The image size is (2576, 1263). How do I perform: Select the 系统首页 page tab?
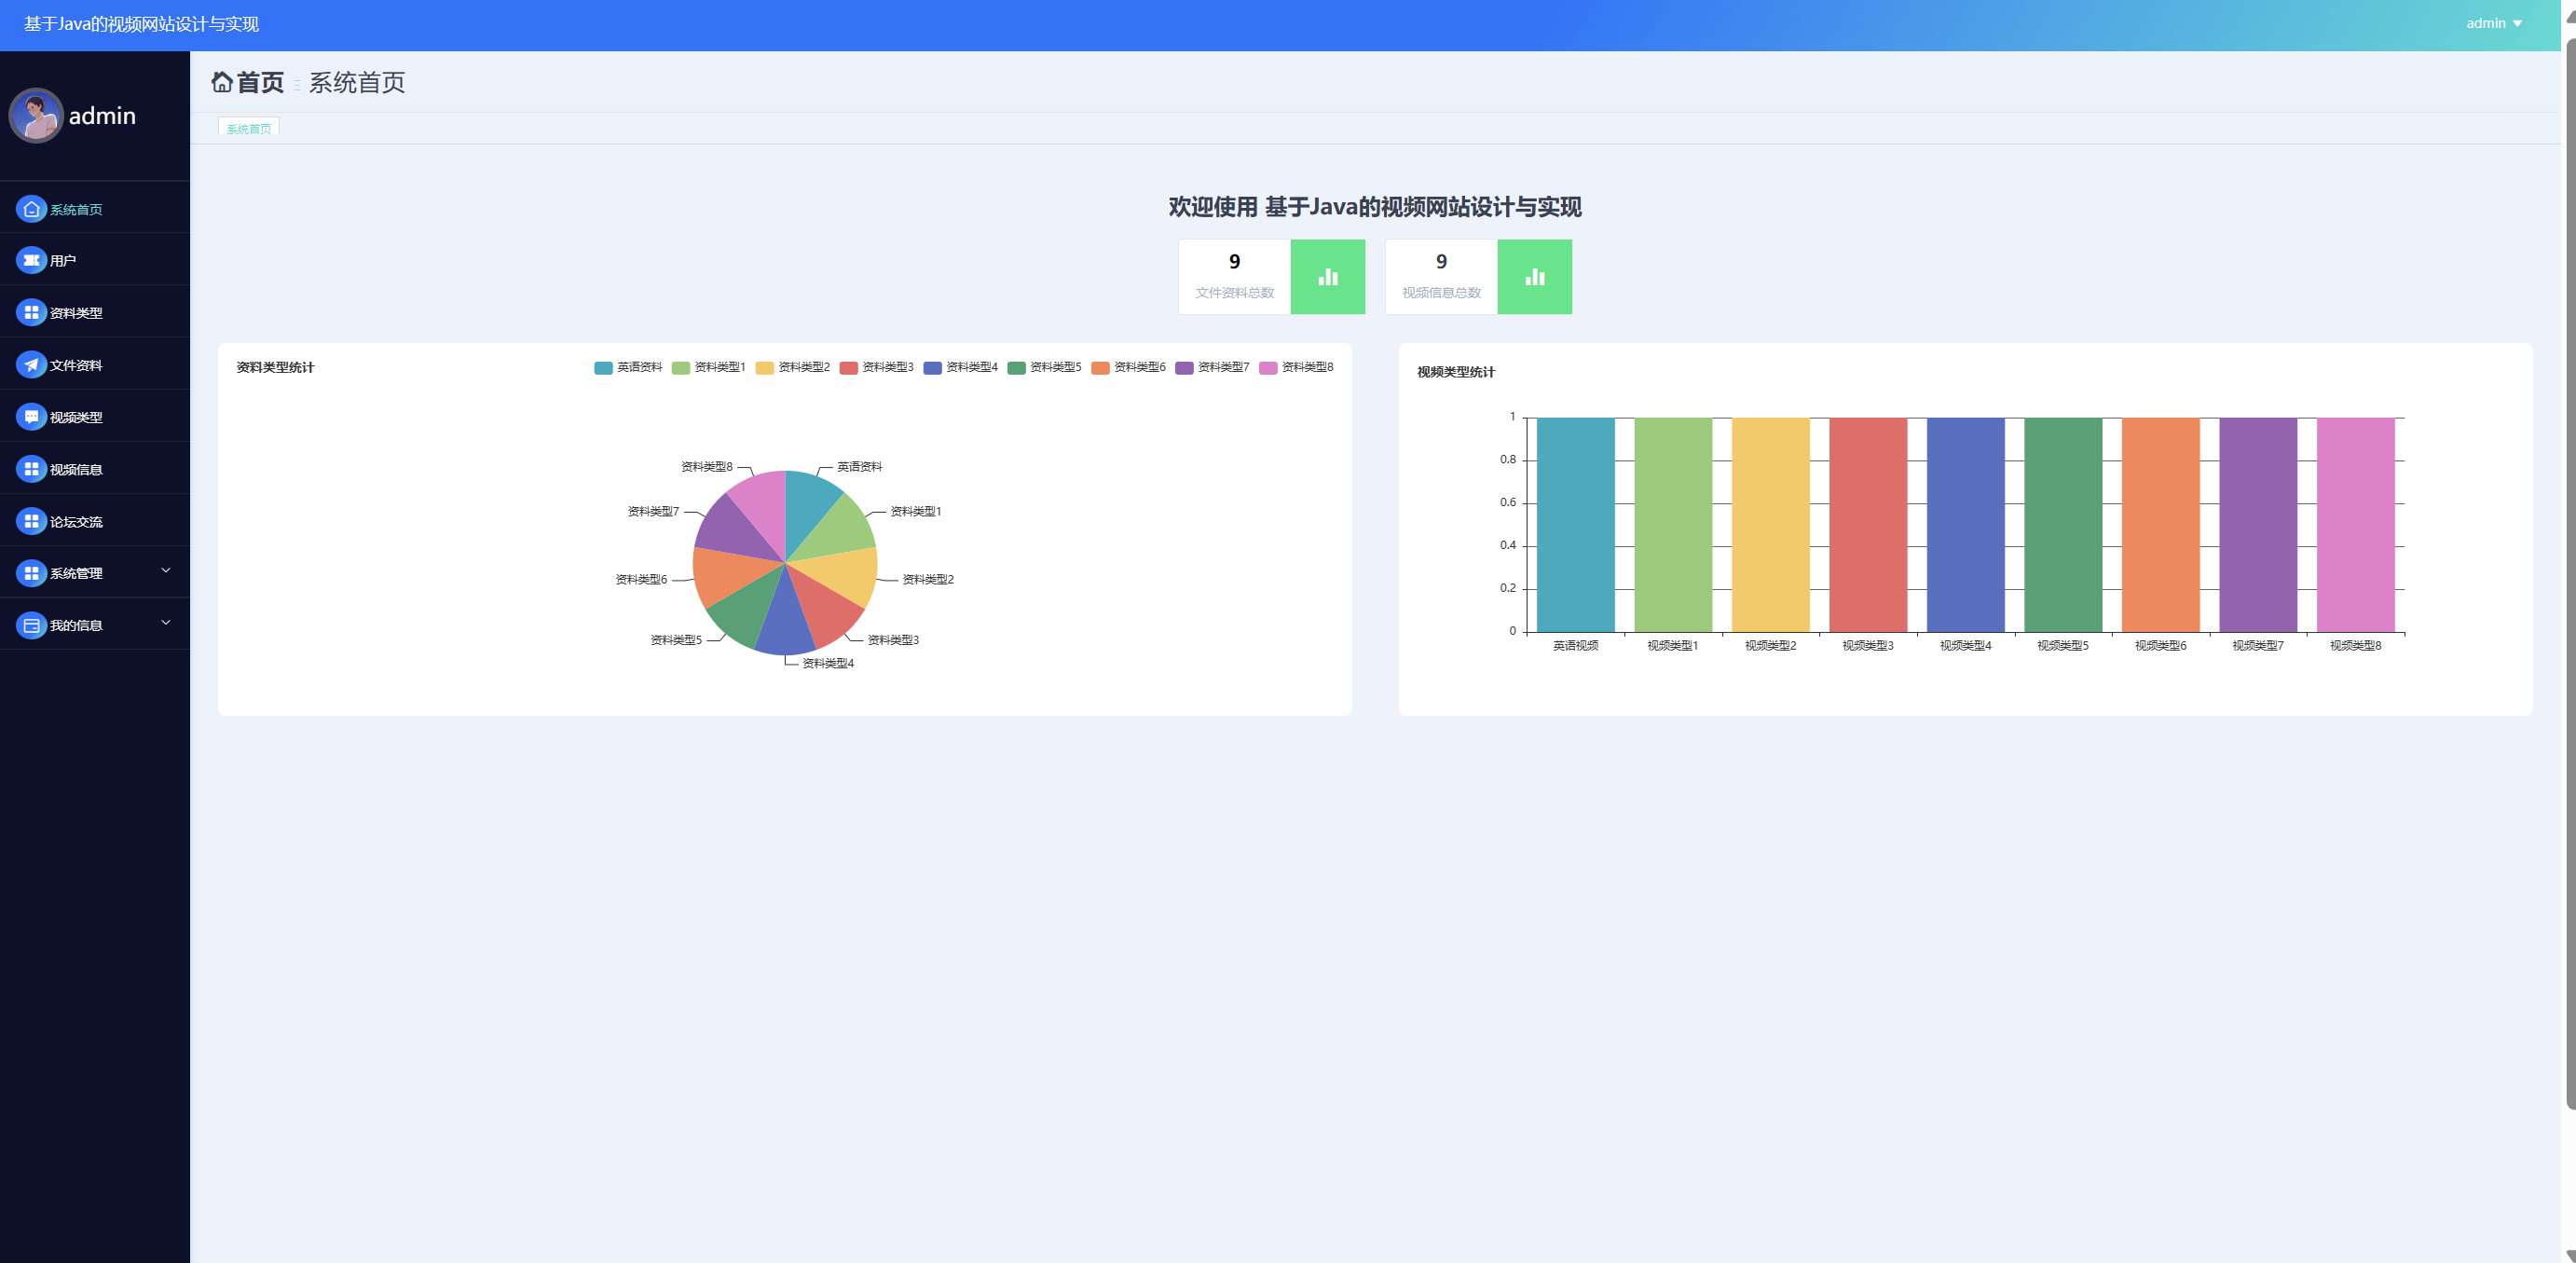248,128
